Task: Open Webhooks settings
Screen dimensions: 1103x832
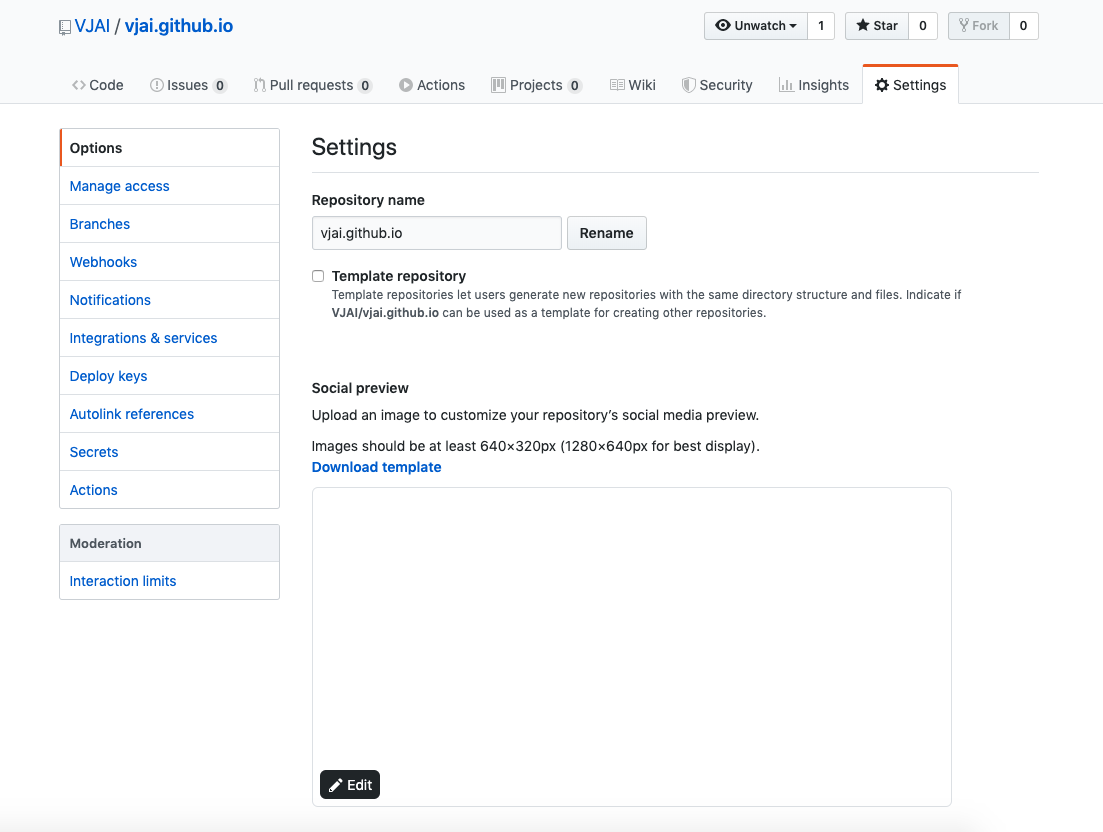Action: (170, 262)
